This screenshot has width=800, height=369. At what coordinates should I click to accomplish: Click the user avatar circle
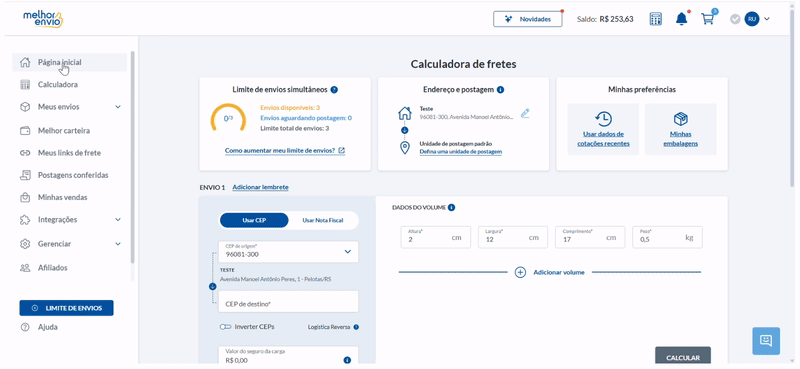(x=752, y=19)
